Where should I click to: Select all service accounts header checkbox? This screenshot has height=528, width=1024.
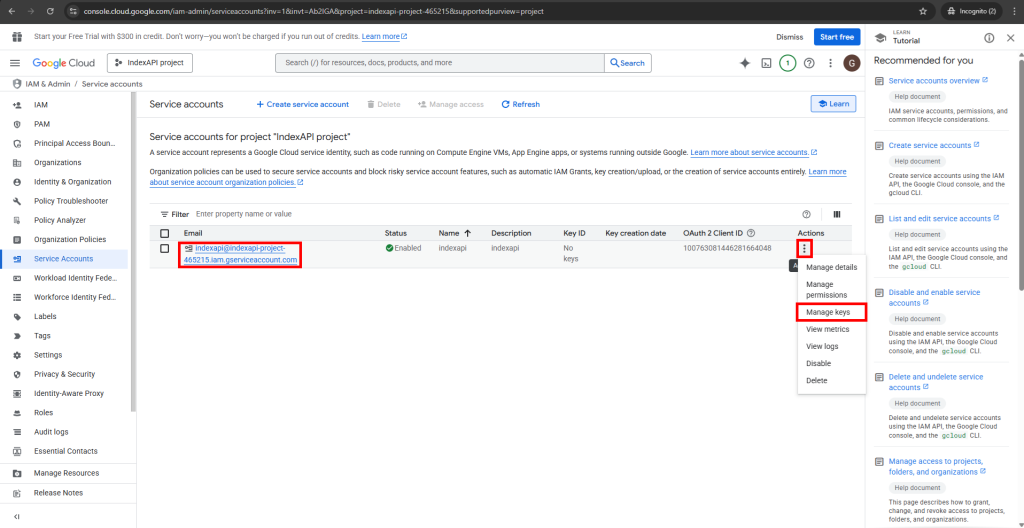165,233
